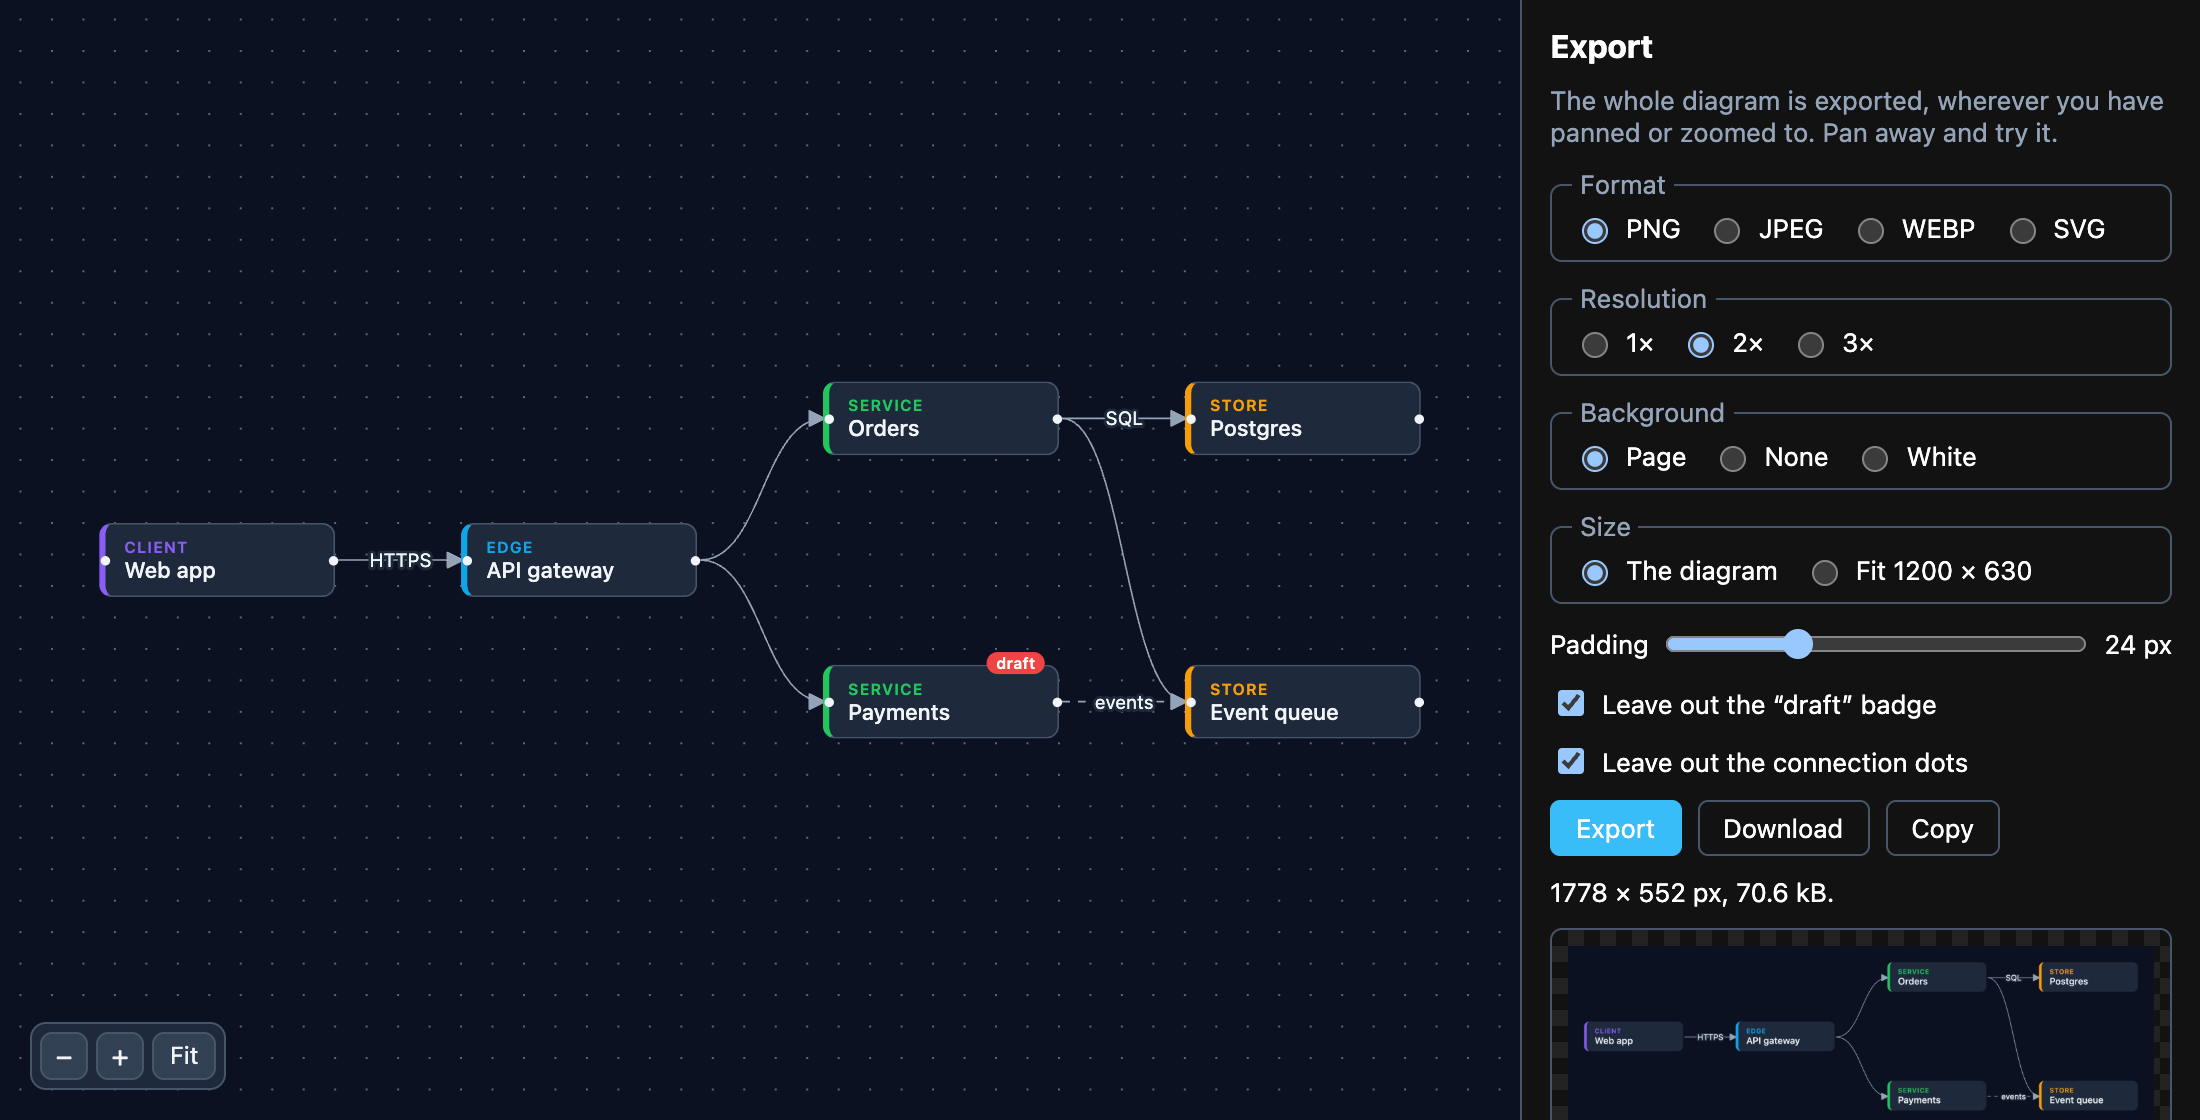Click Web app's right connection dot
Image resolution: width=2200 pixels, height=1120 pixels.
[x=333, y=560]
